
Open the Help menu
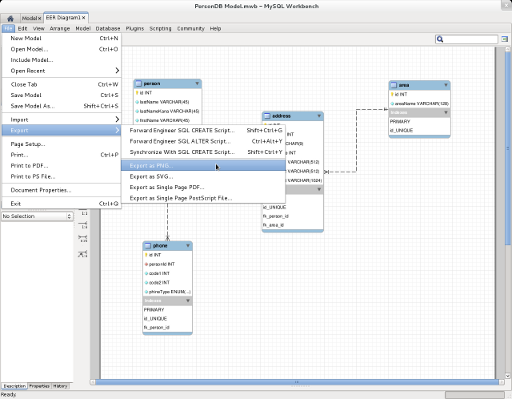[215, 29]
